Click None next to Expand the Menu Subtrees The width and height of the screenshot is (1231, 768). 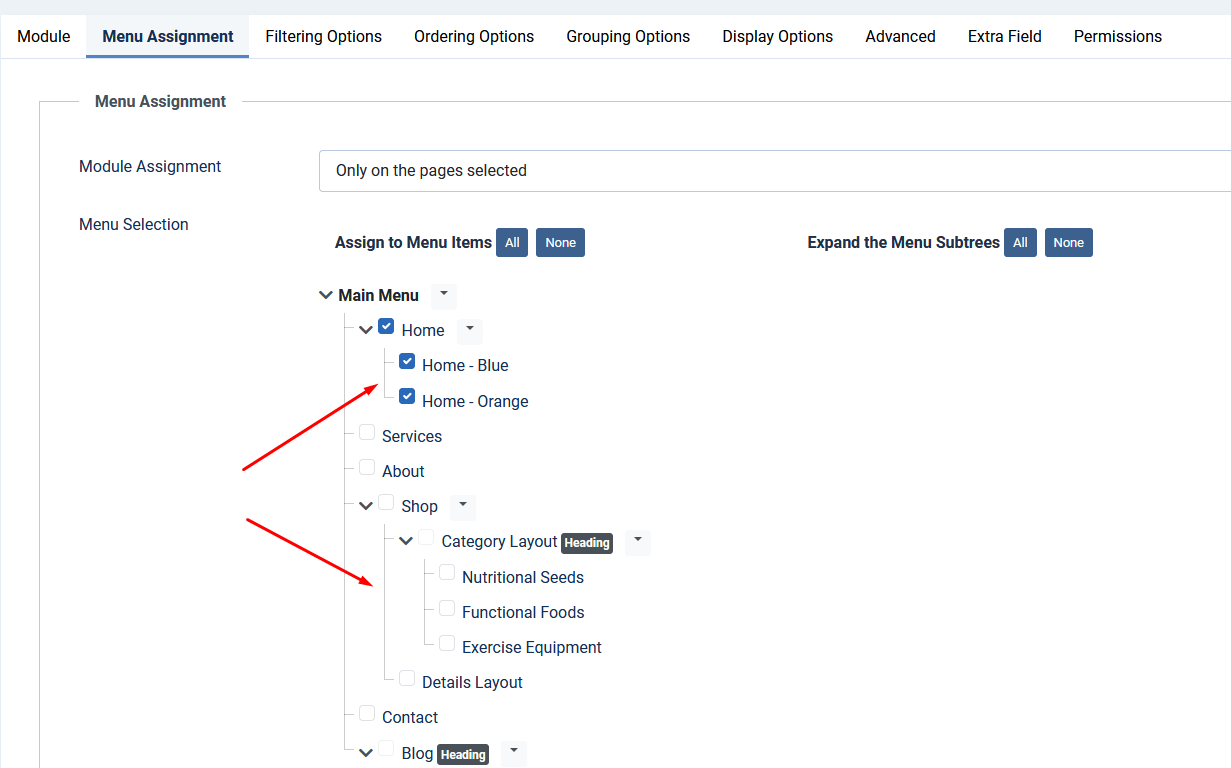(x=1068, y=243)
